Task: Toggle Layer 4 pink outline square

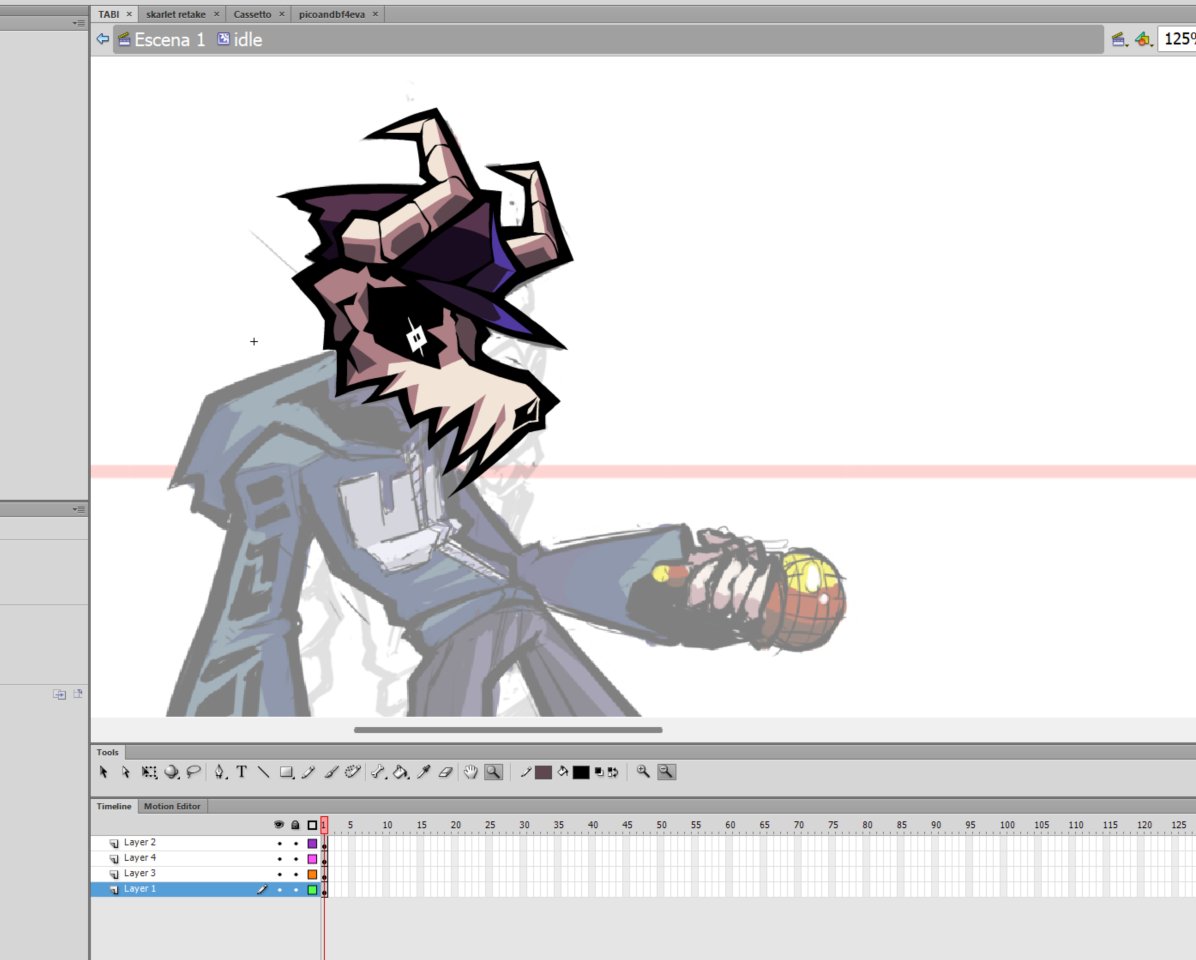Action: [x=312, y=859]
